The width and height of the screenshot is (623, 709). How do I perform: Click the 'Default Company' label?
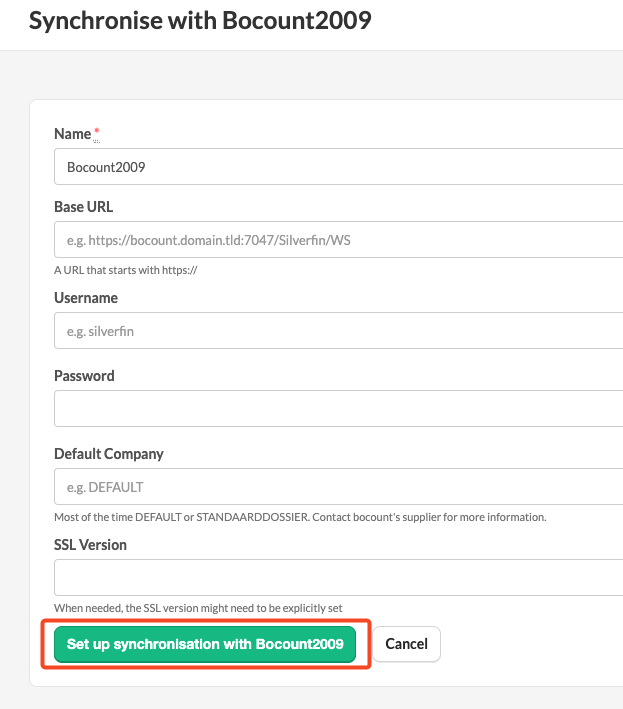point(109,454)
